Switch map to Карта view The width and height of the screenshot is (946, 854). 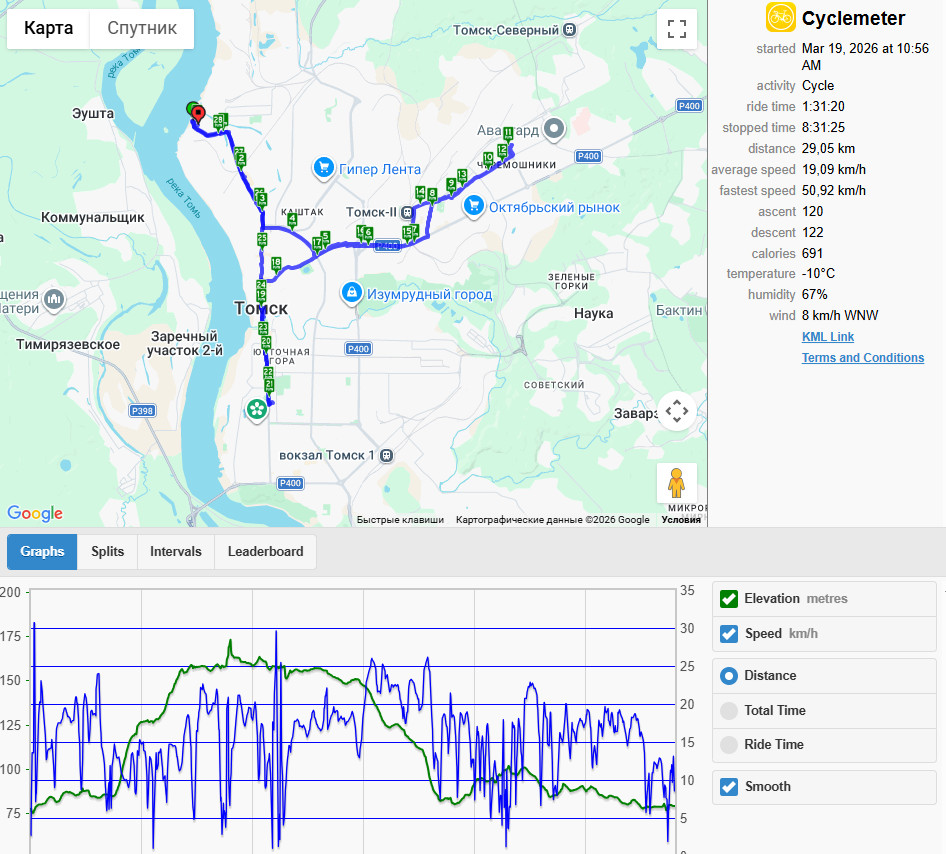click(48, 28)
